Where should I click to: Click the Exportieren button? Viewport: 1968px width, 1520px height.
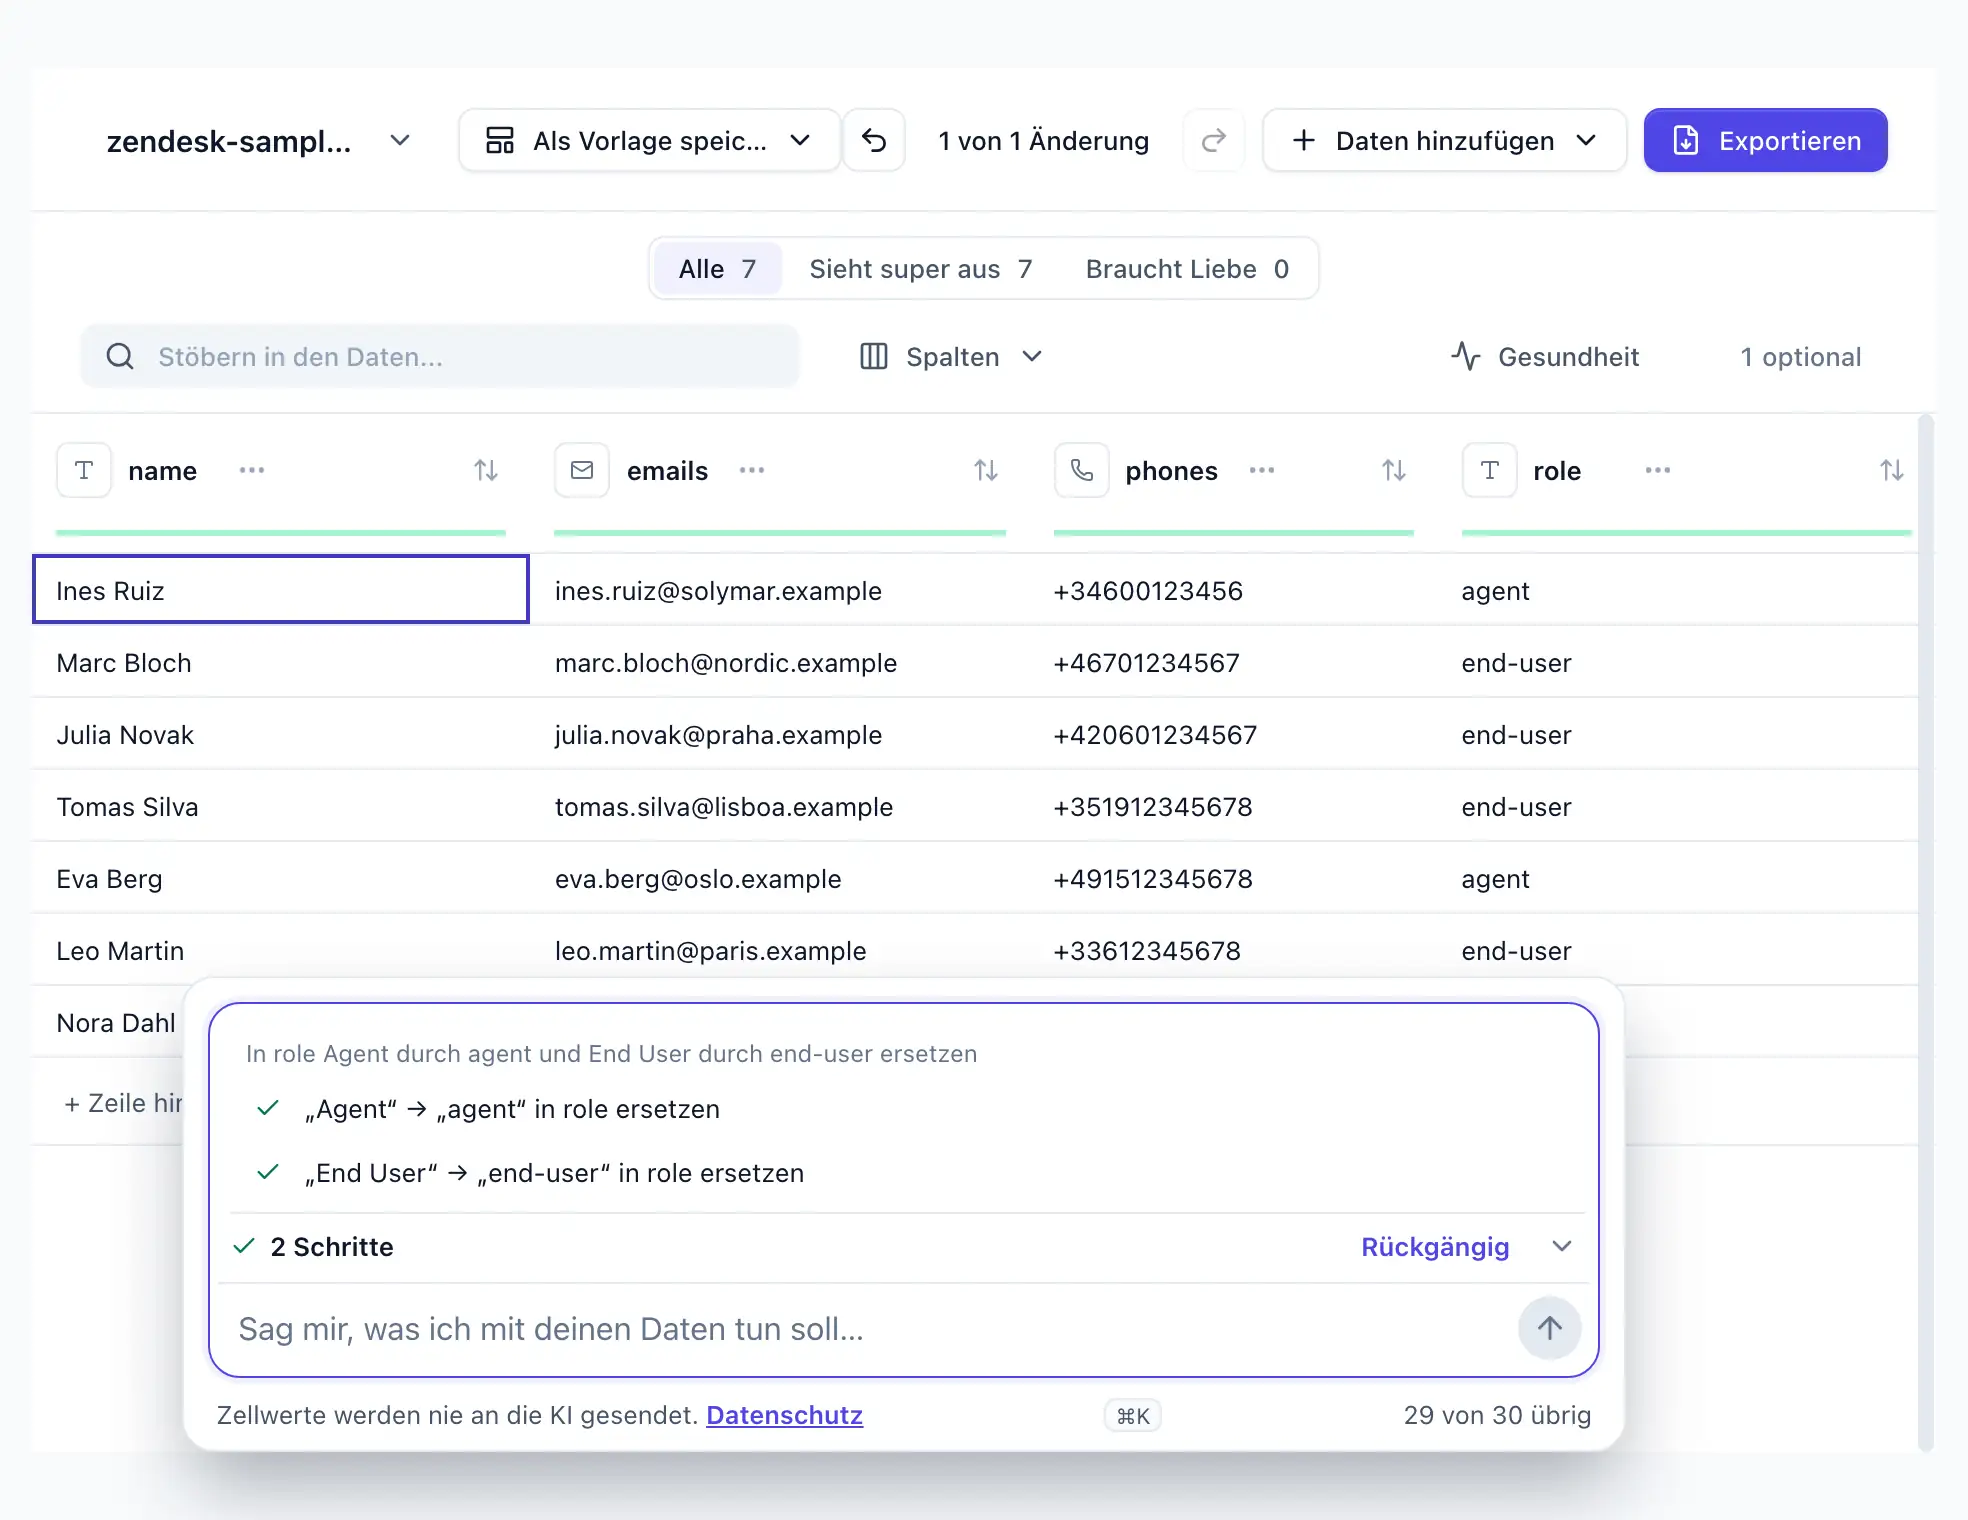1766,141
